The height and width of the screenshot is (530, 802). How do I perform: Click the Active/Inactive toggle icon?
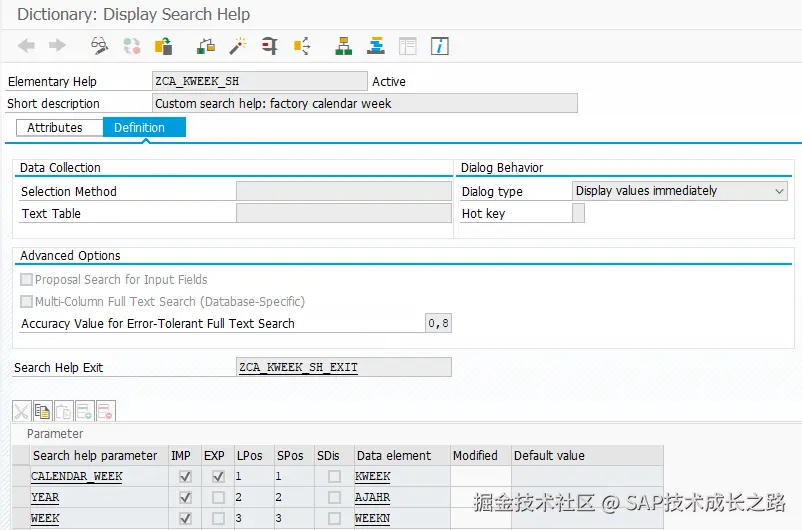tap(132, 46)
